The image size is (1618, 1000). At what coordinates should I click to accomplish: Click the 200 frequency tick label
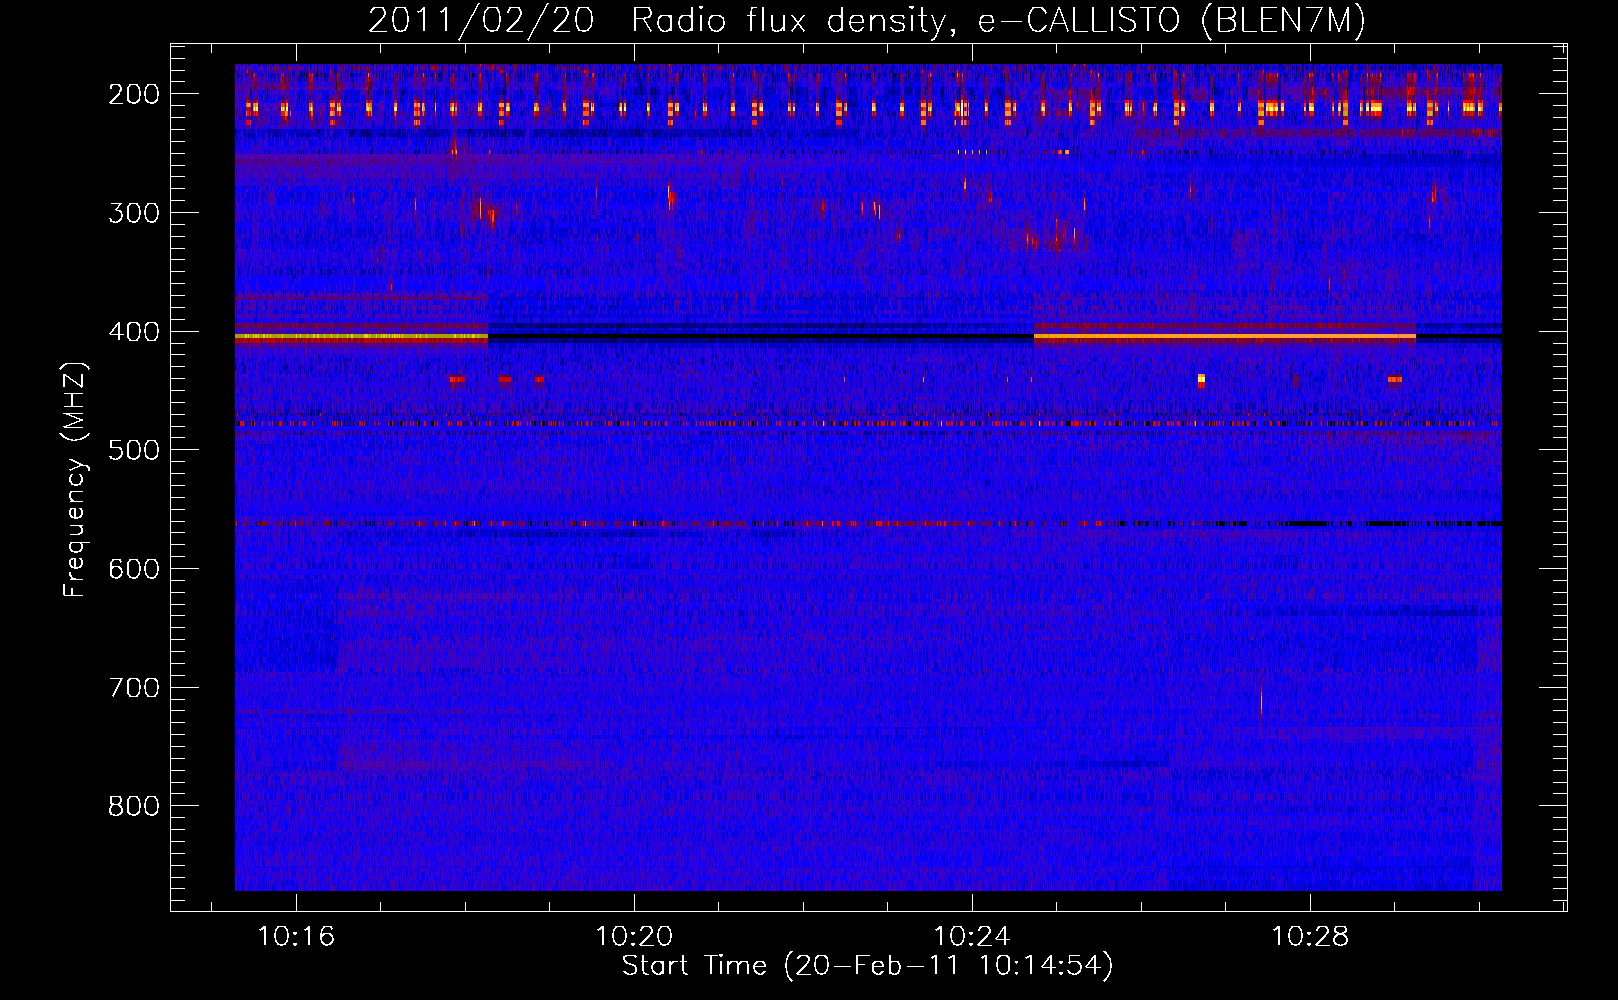(x=134, y=94)
